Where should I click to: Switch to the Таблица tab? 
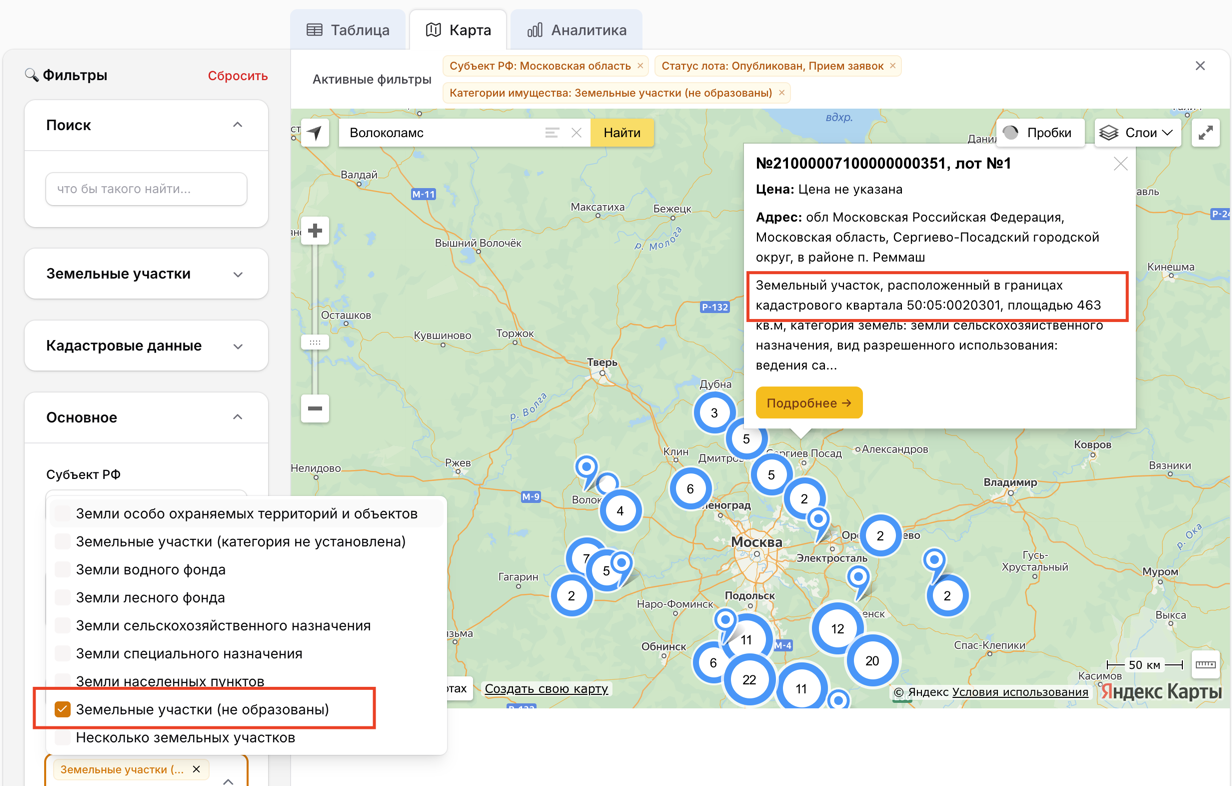(x=348, y=30)
